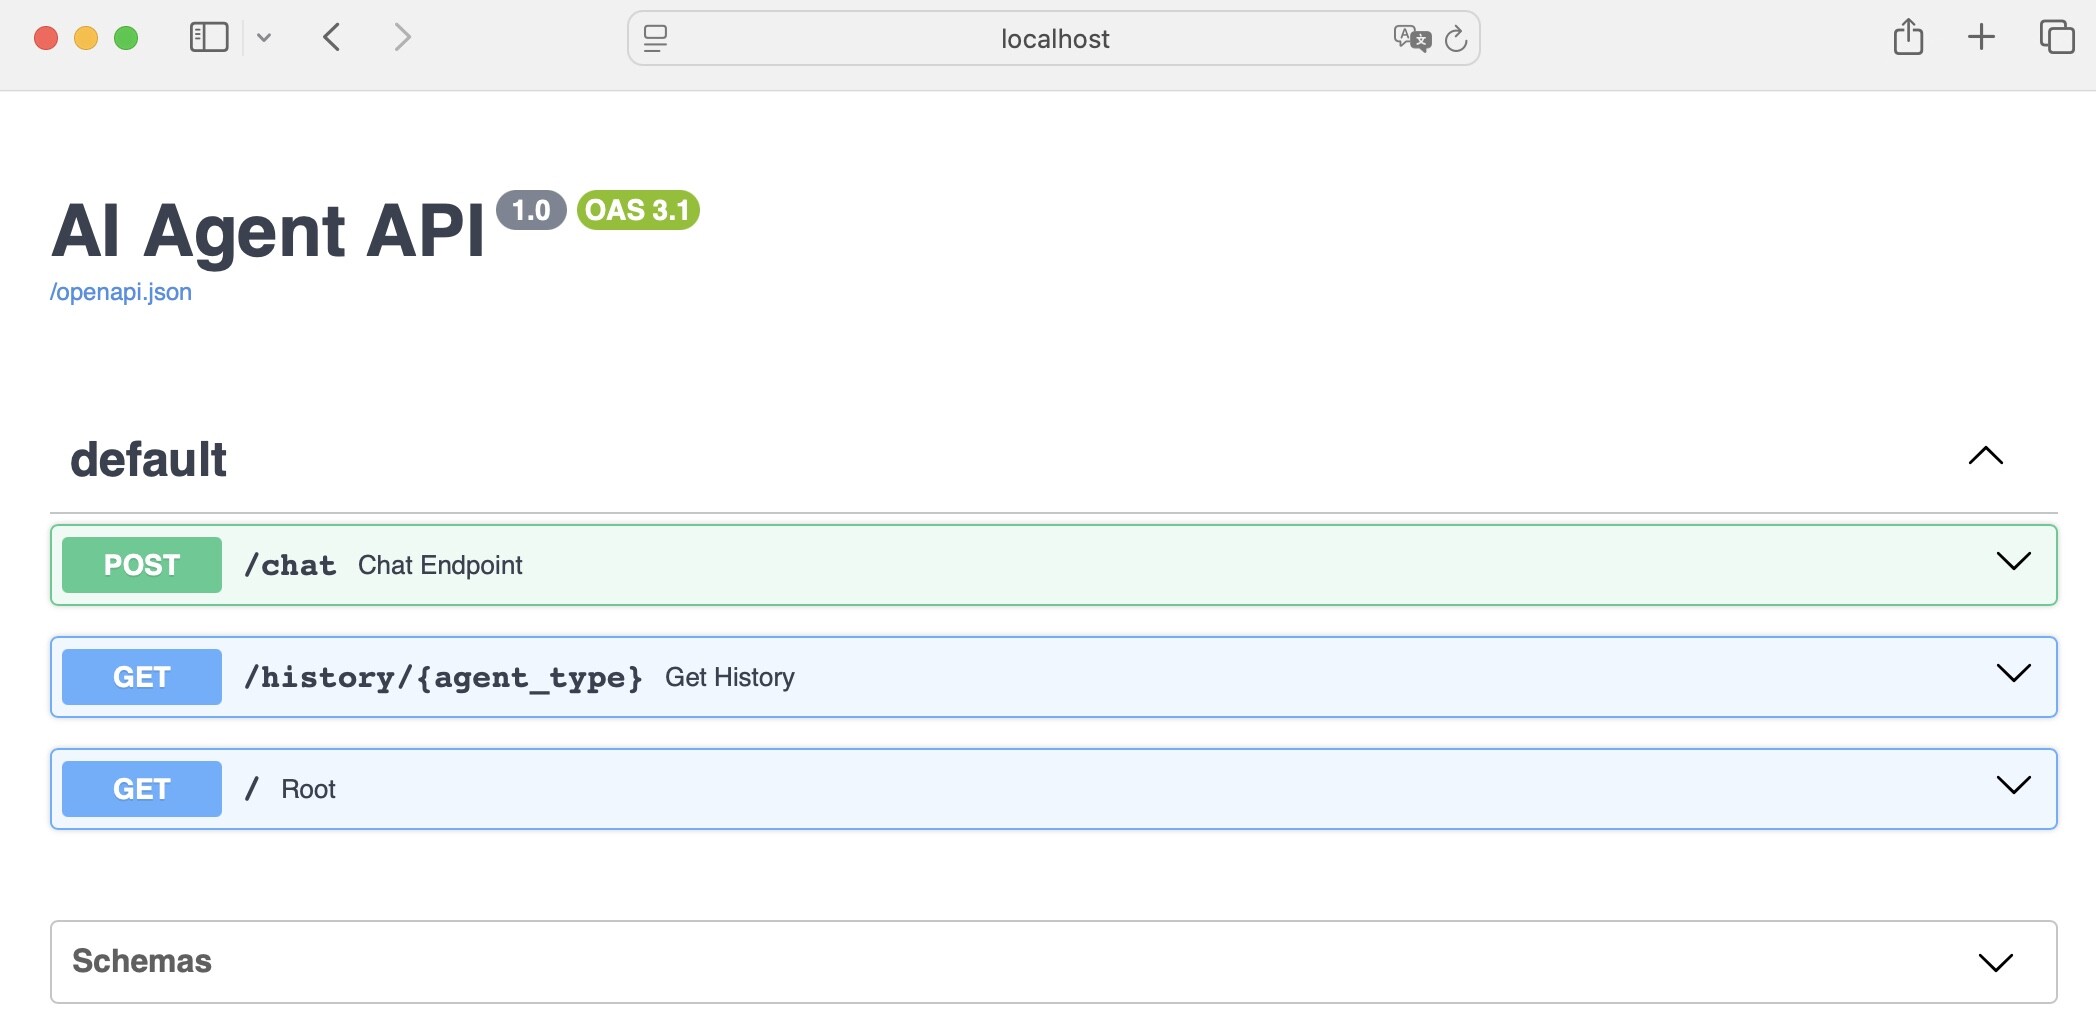Expand the Schemas section arrow
This screenshot has height=1036, width=2096.
[1995, 963]
